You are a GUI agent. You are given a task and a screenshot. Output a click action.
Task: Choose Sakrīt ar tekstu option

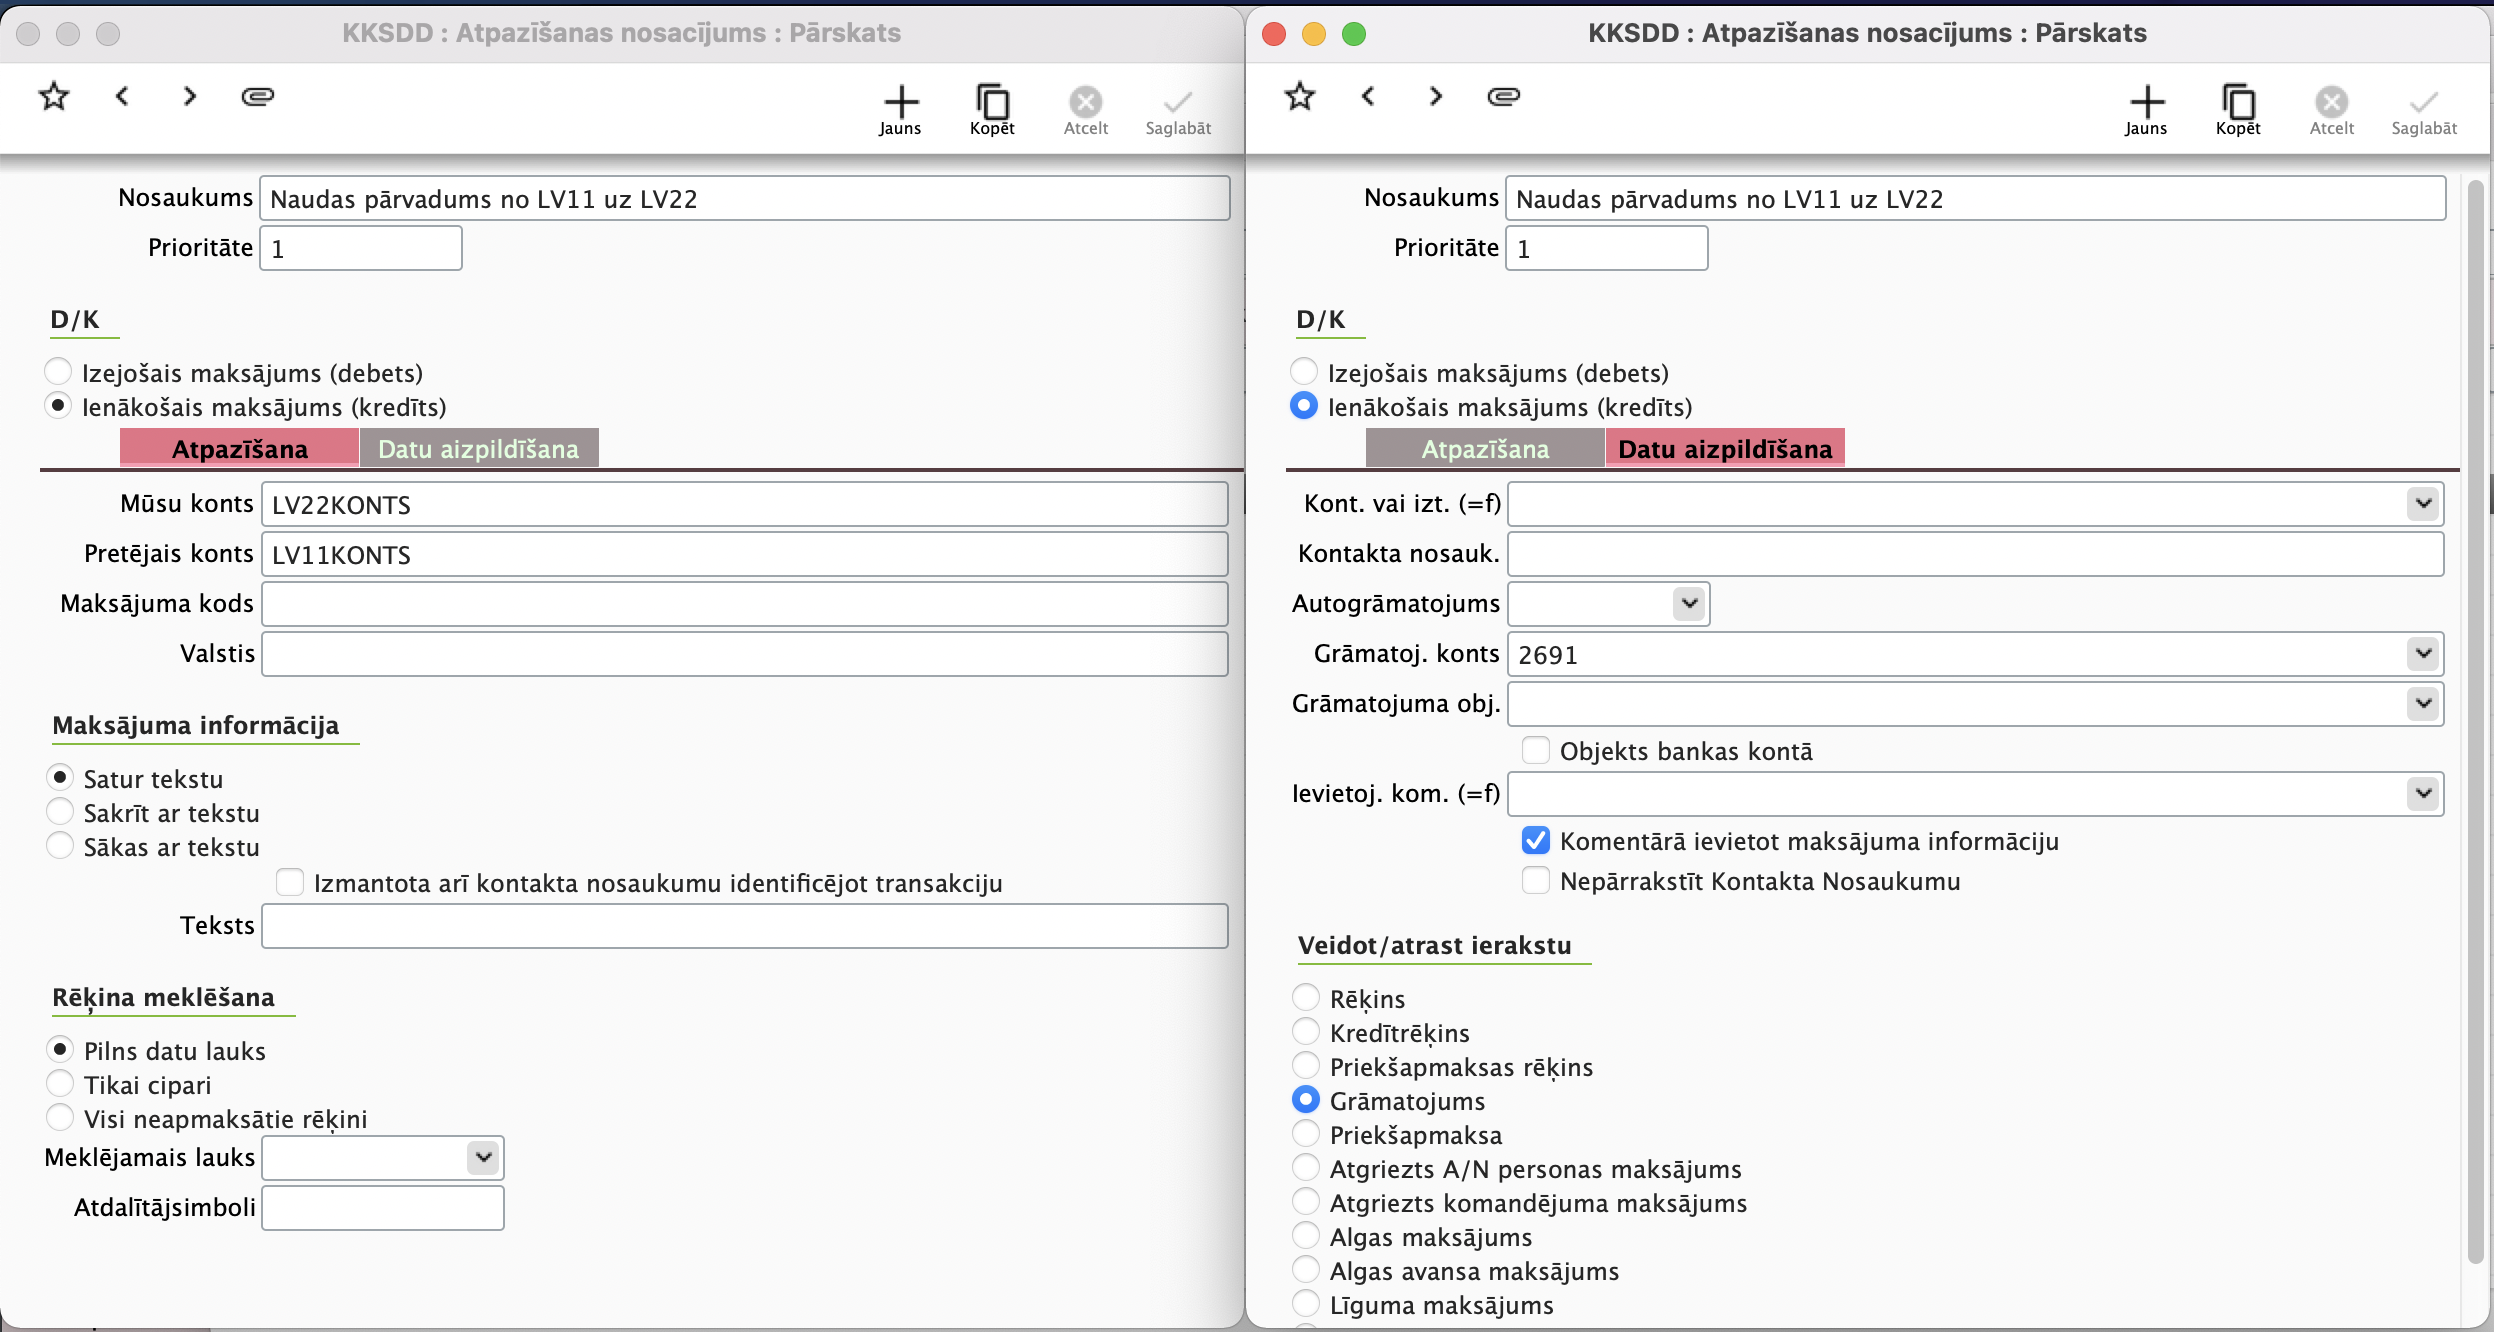pyautogui.click(x=60, y=811)
